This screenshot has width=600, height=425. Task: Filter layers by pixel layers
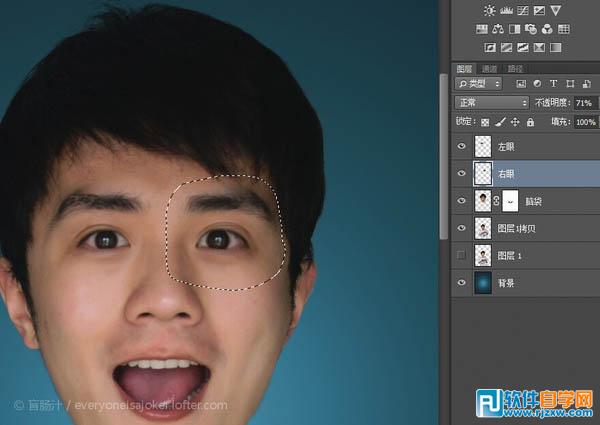click(x=521, y=84)
